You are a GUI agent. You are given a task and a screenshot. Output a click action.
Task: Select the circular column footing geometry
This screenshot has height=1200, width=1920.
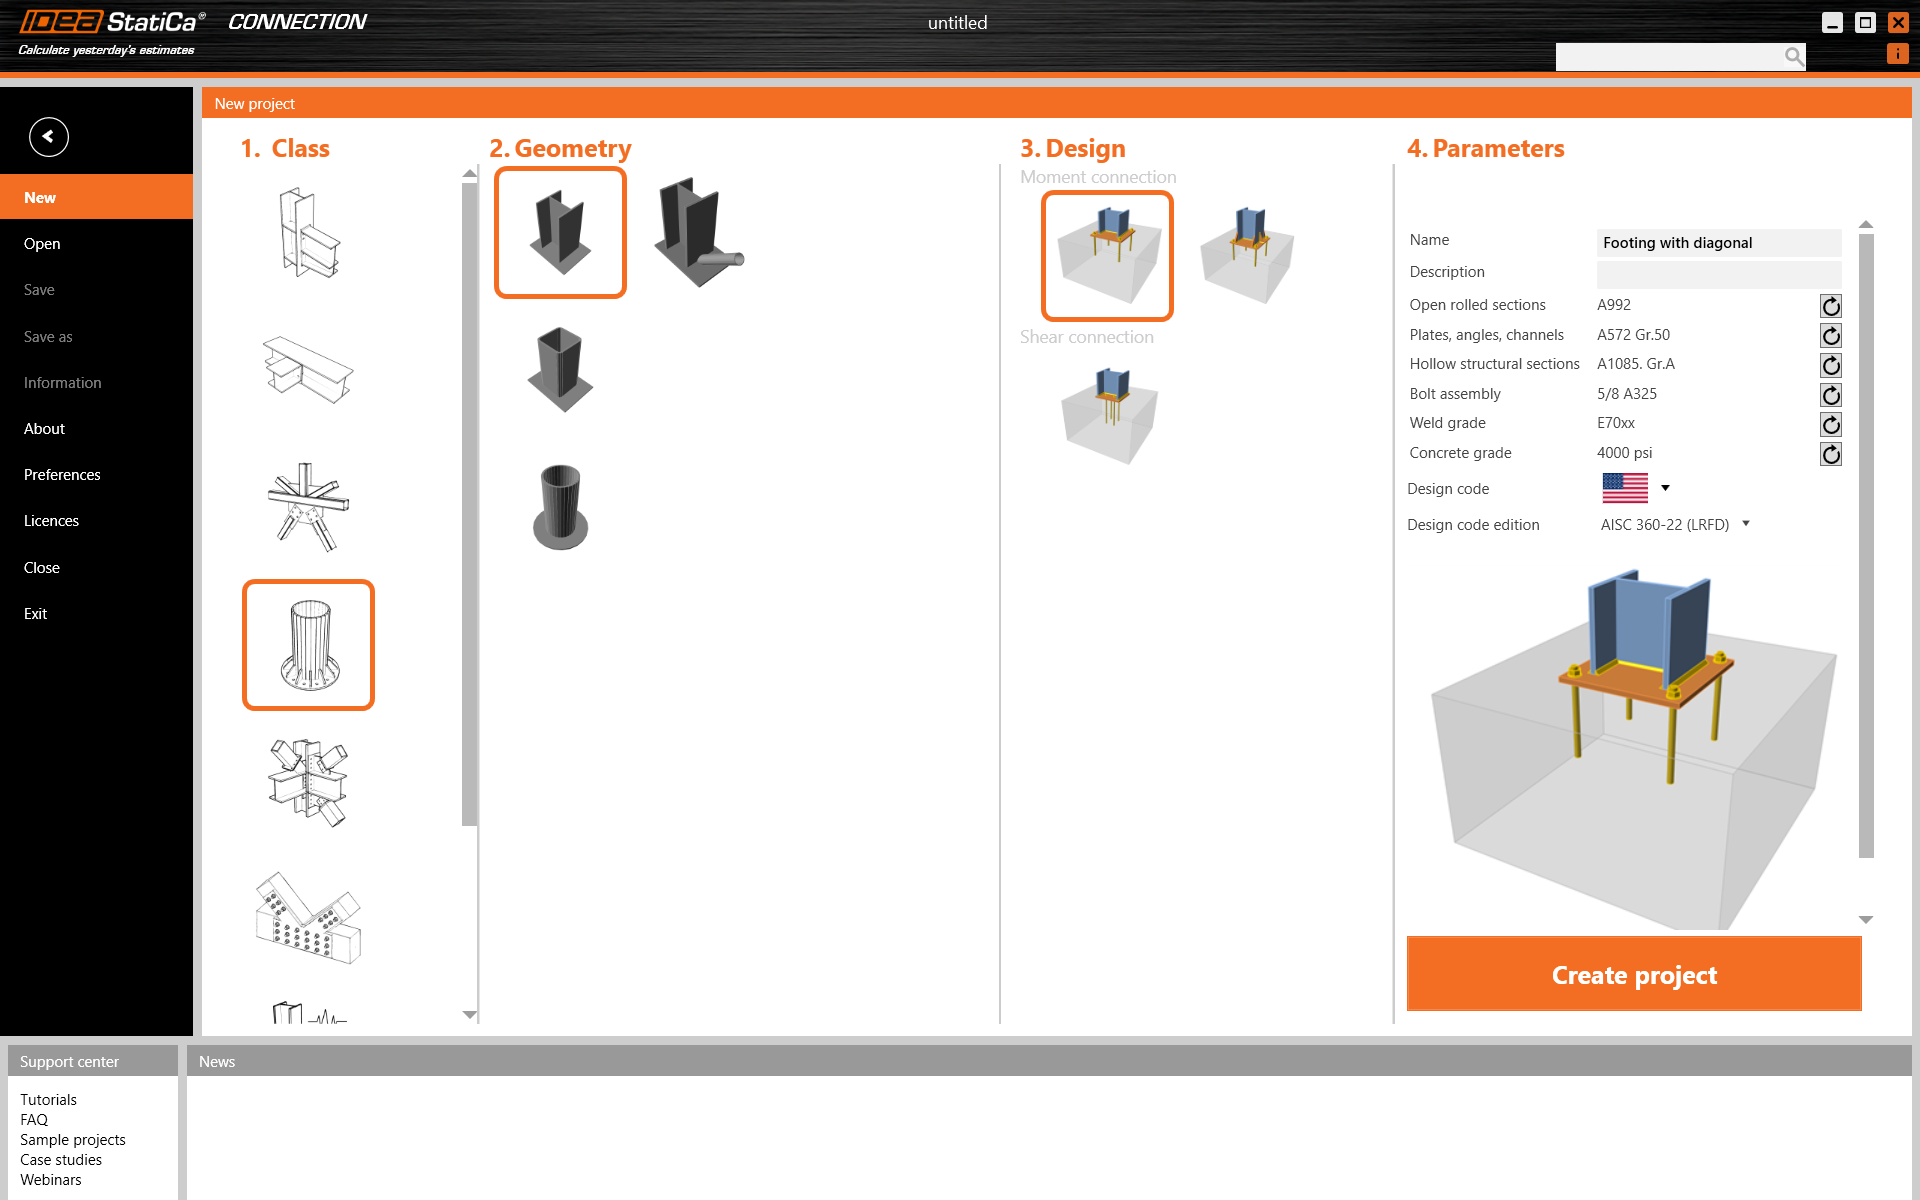[x=559, y=507]
